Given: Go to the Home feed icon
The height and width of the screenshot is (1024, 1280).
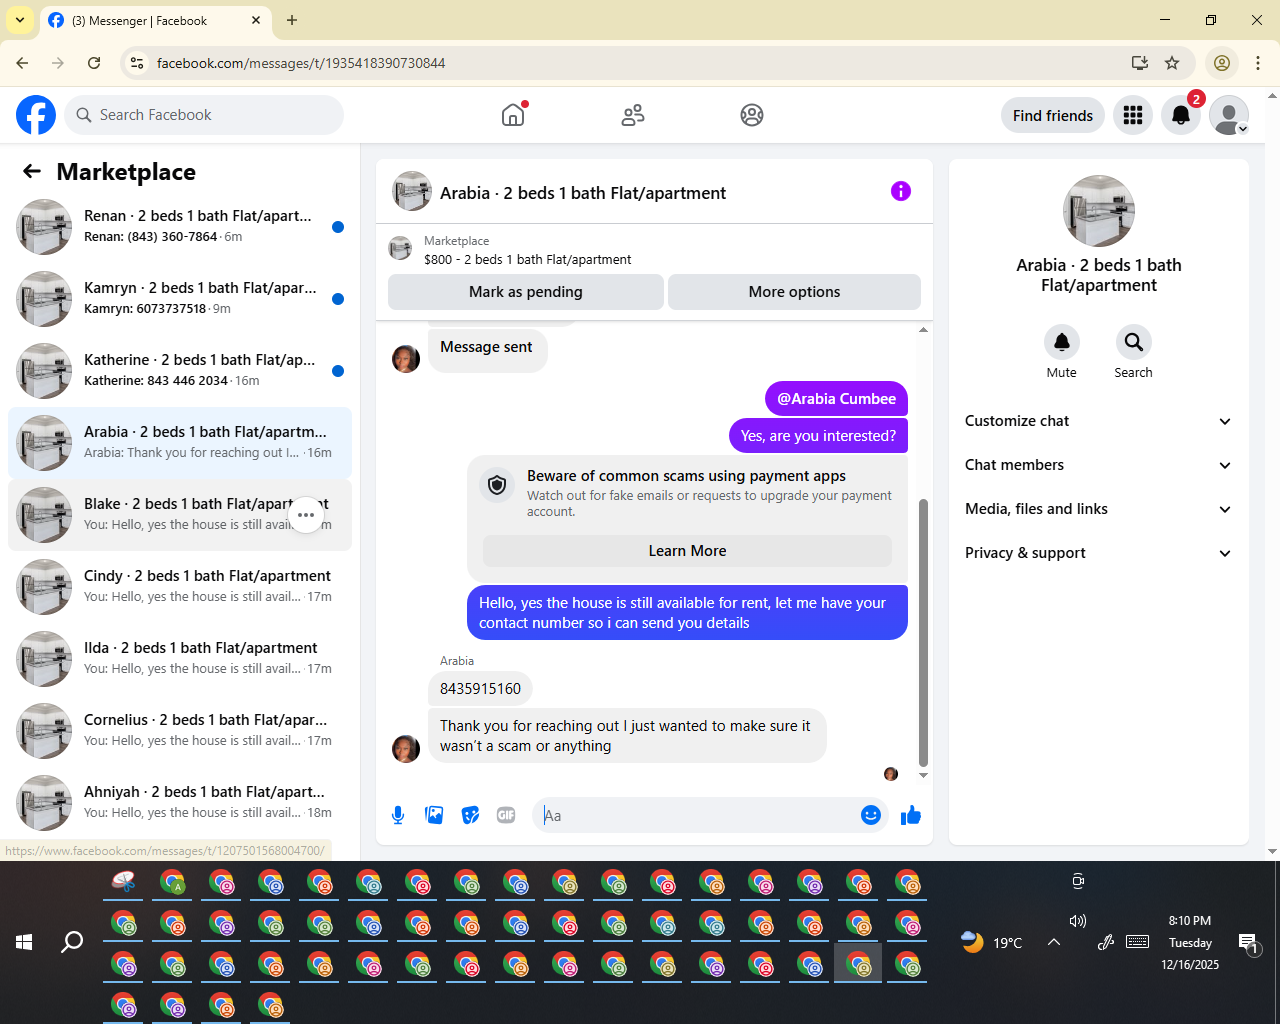Looking at the screenshot, I should [x=513, y=115].
